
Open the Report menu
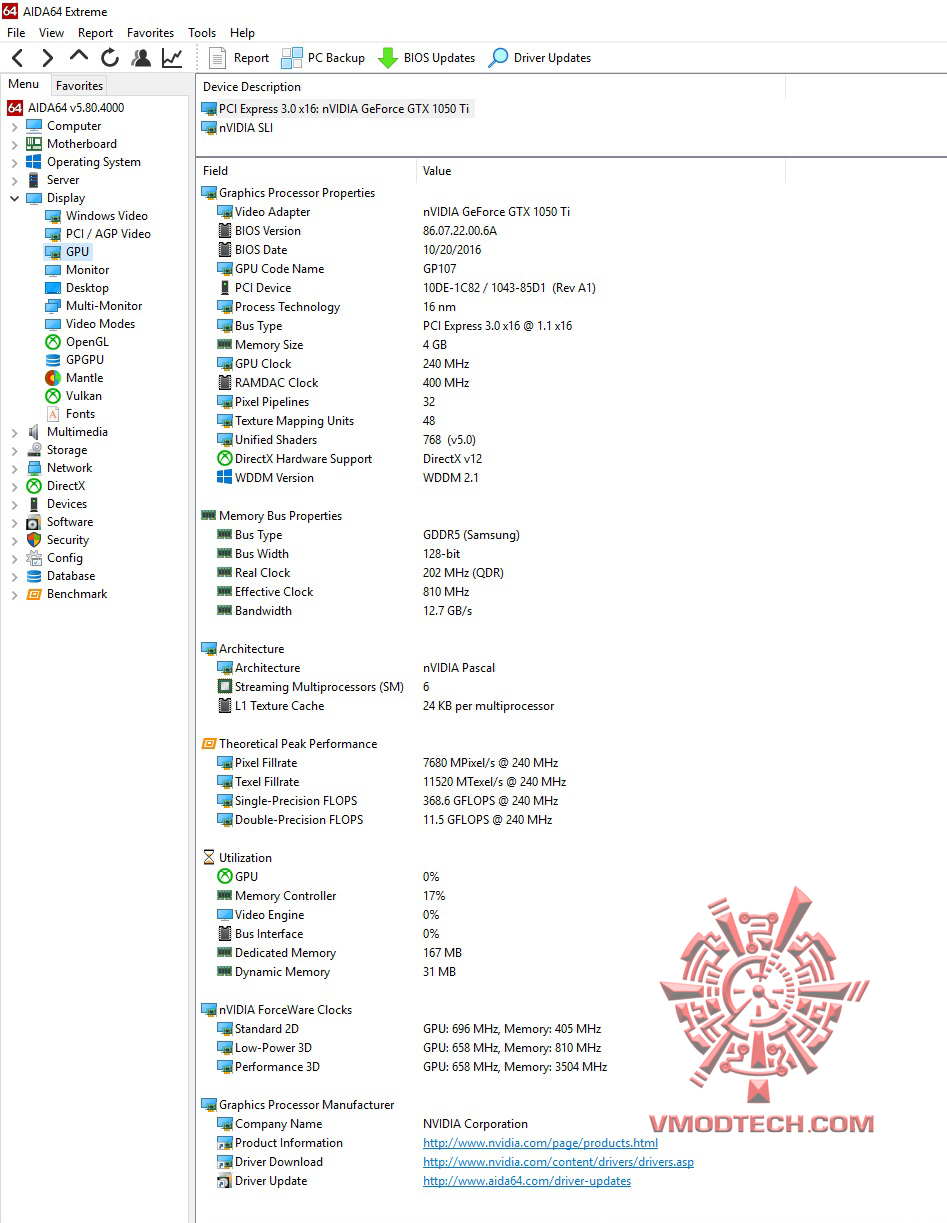96,33
